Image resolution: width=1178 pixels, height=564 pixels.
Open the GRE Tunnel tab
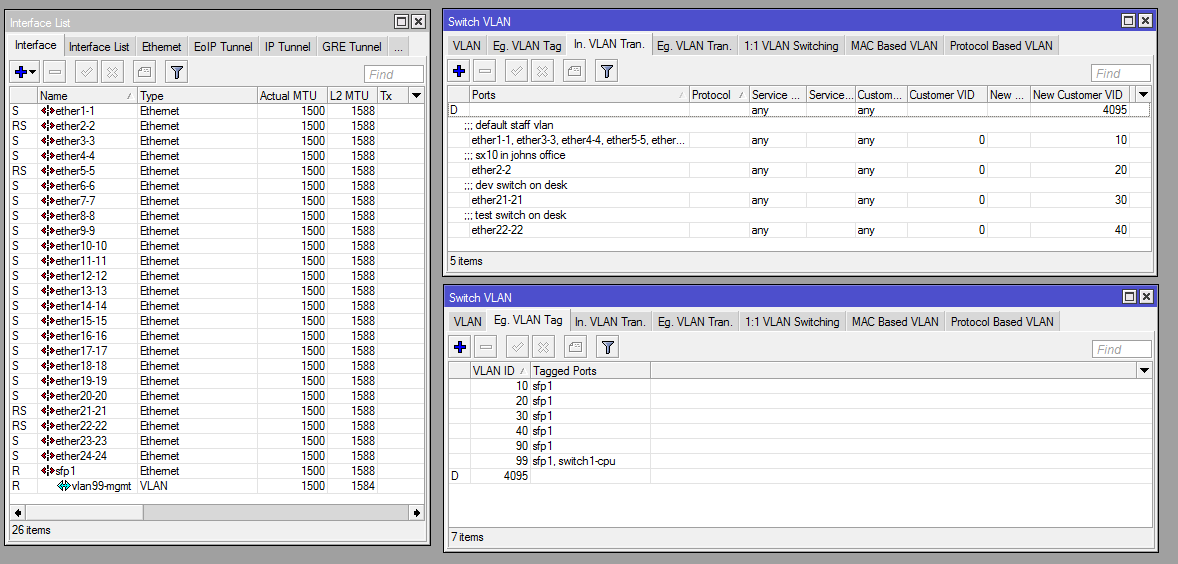coord(352,47)
